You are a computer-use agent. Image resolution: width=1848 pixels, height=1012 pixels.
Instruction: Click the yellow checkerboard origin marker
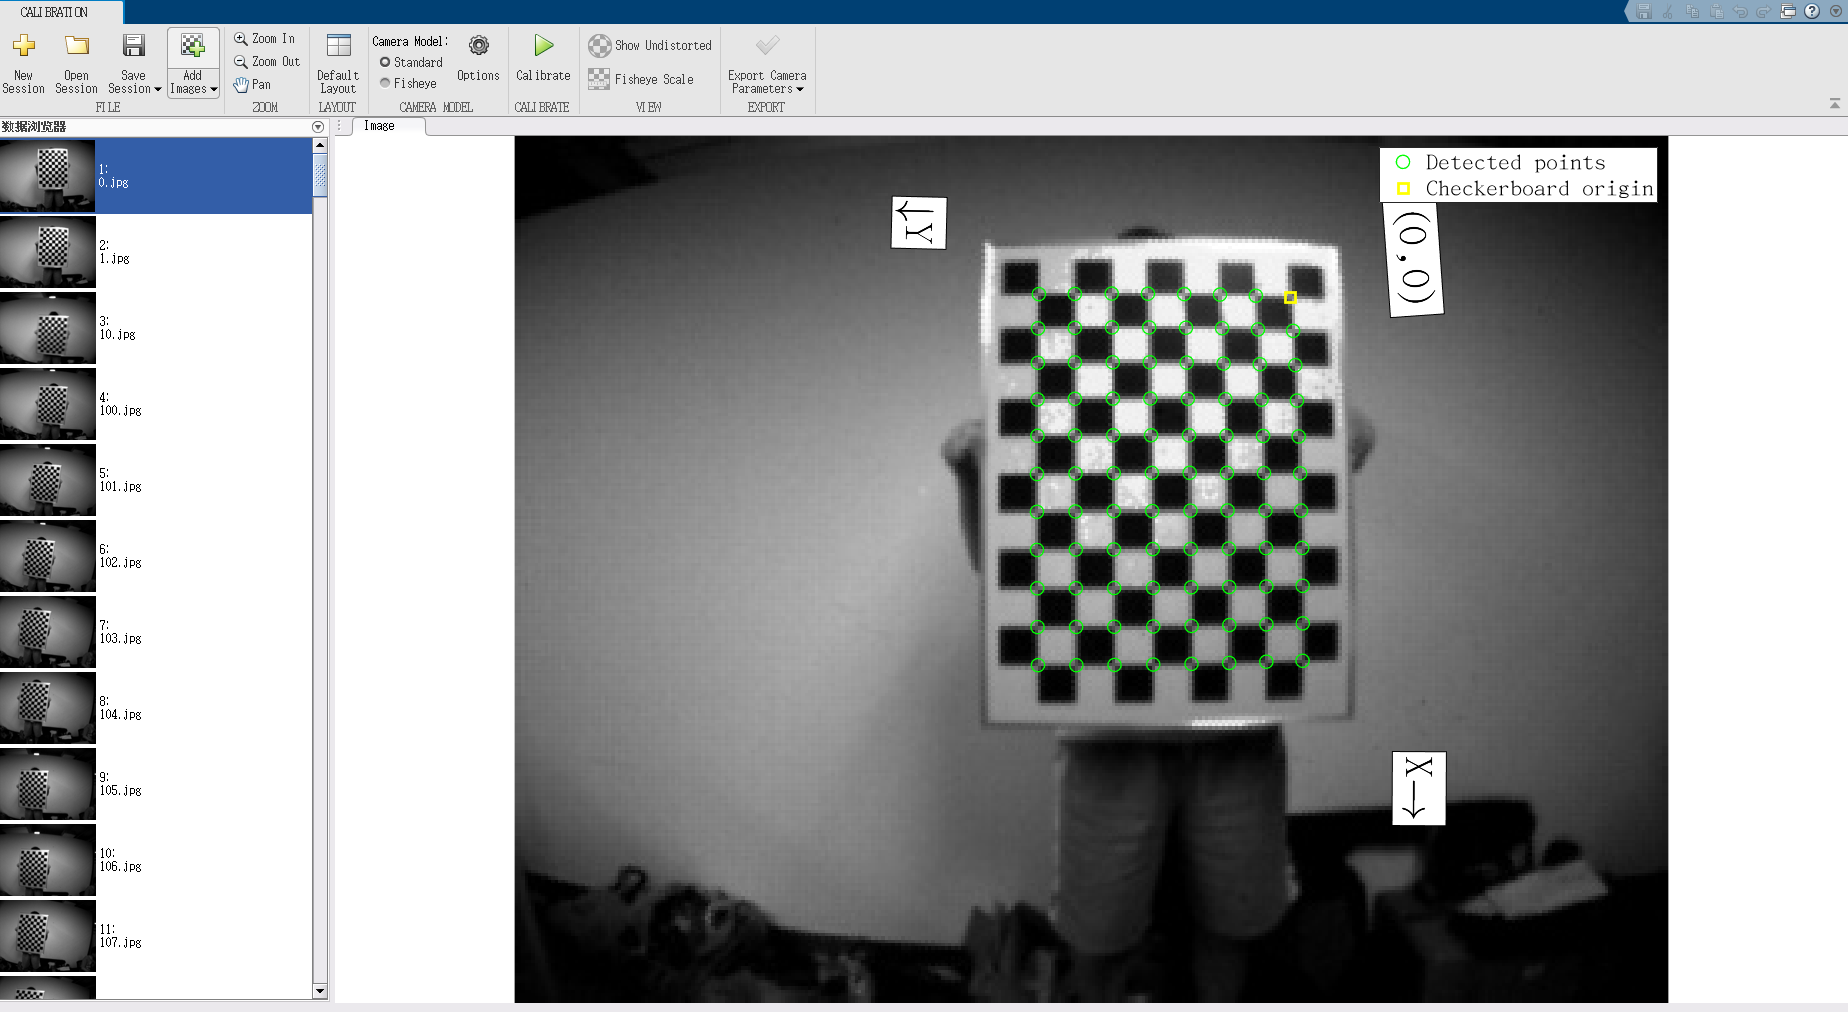[x=1290, y=297]
